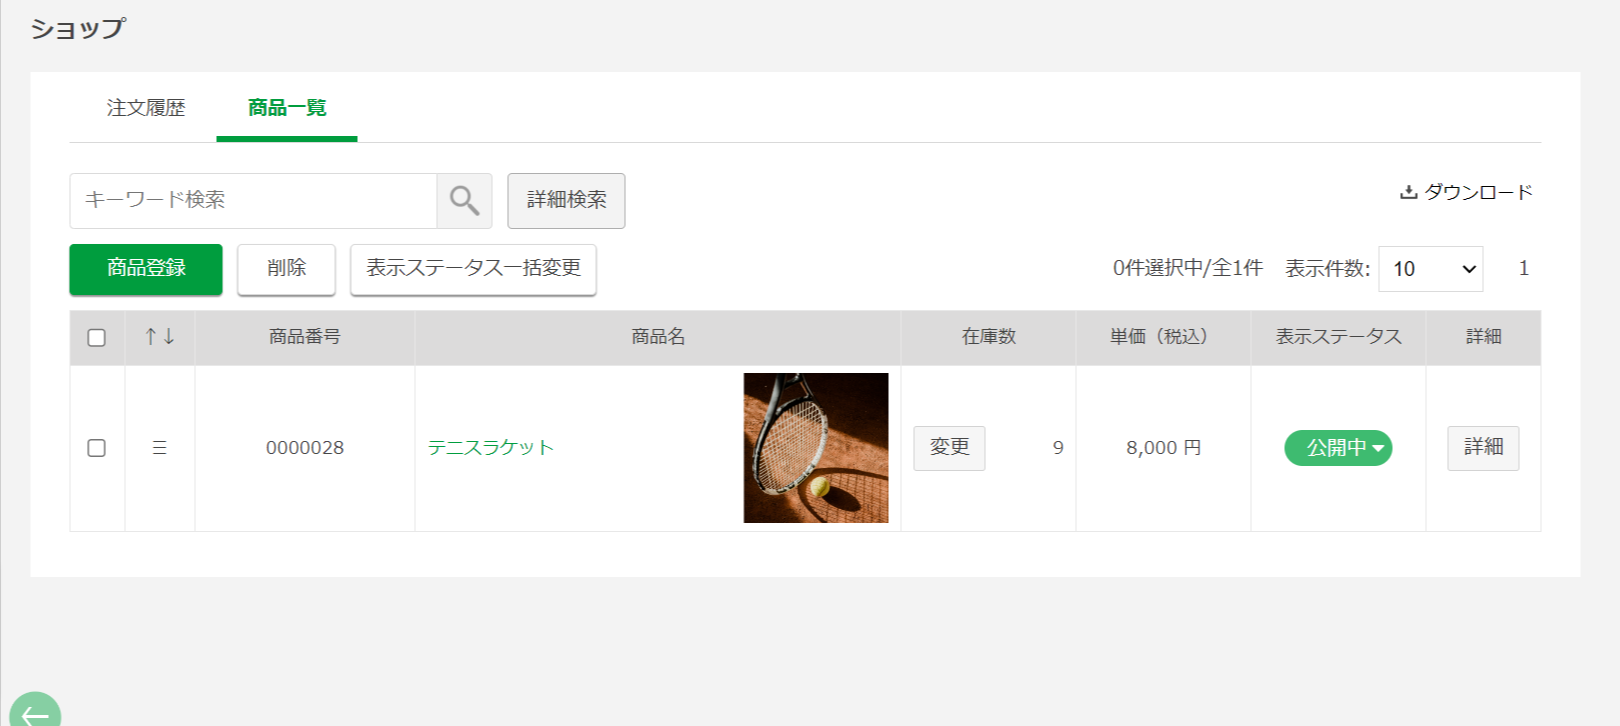Viewport: 1620px width, 726px height.
Task: Click the 変更 stock change button
Action: point(949,448)
